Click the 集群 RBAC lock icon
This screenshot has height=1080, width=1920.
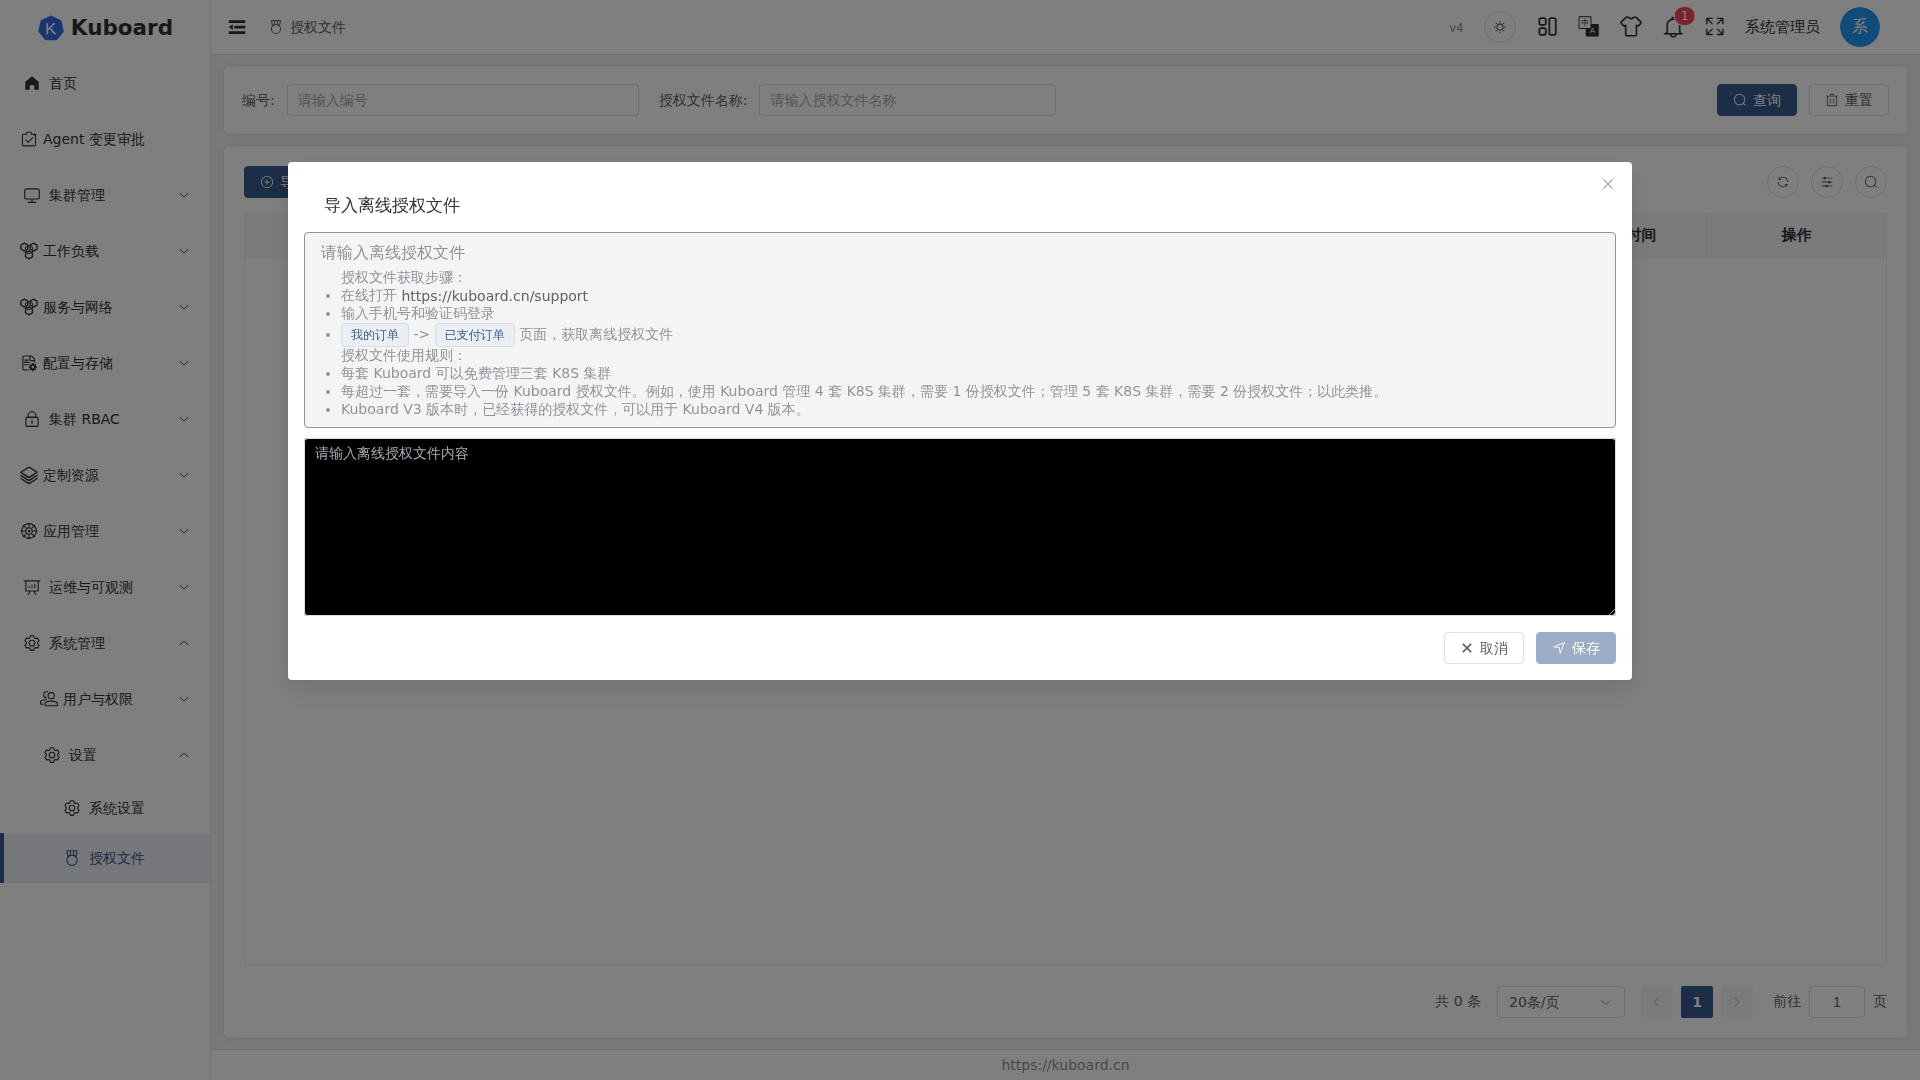[32, 419]
